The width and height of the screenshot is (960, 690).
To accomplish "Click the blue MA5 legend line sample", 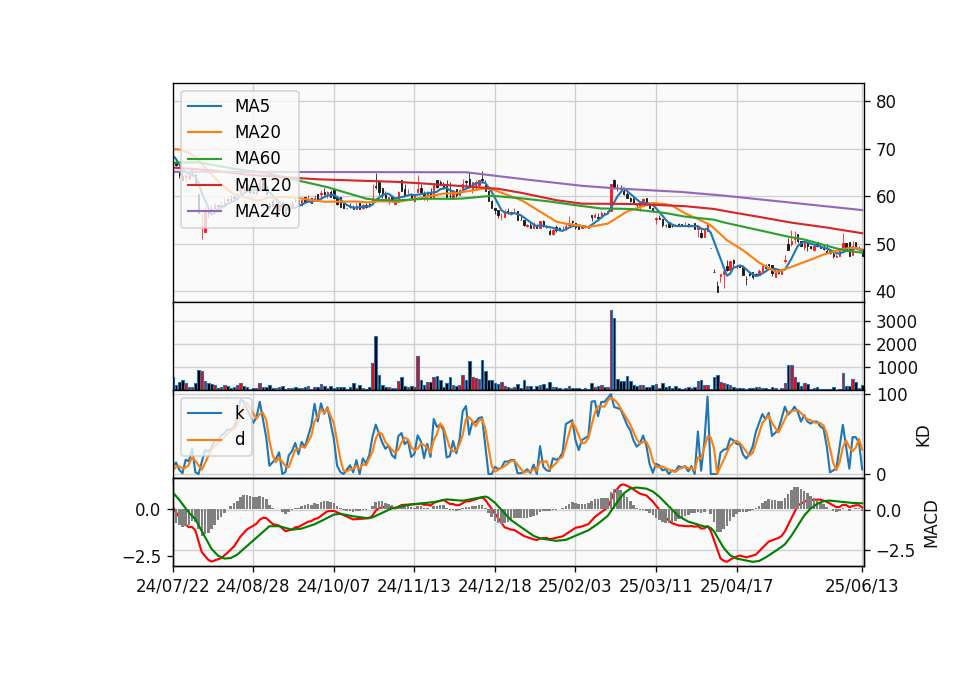I will 204,106.
